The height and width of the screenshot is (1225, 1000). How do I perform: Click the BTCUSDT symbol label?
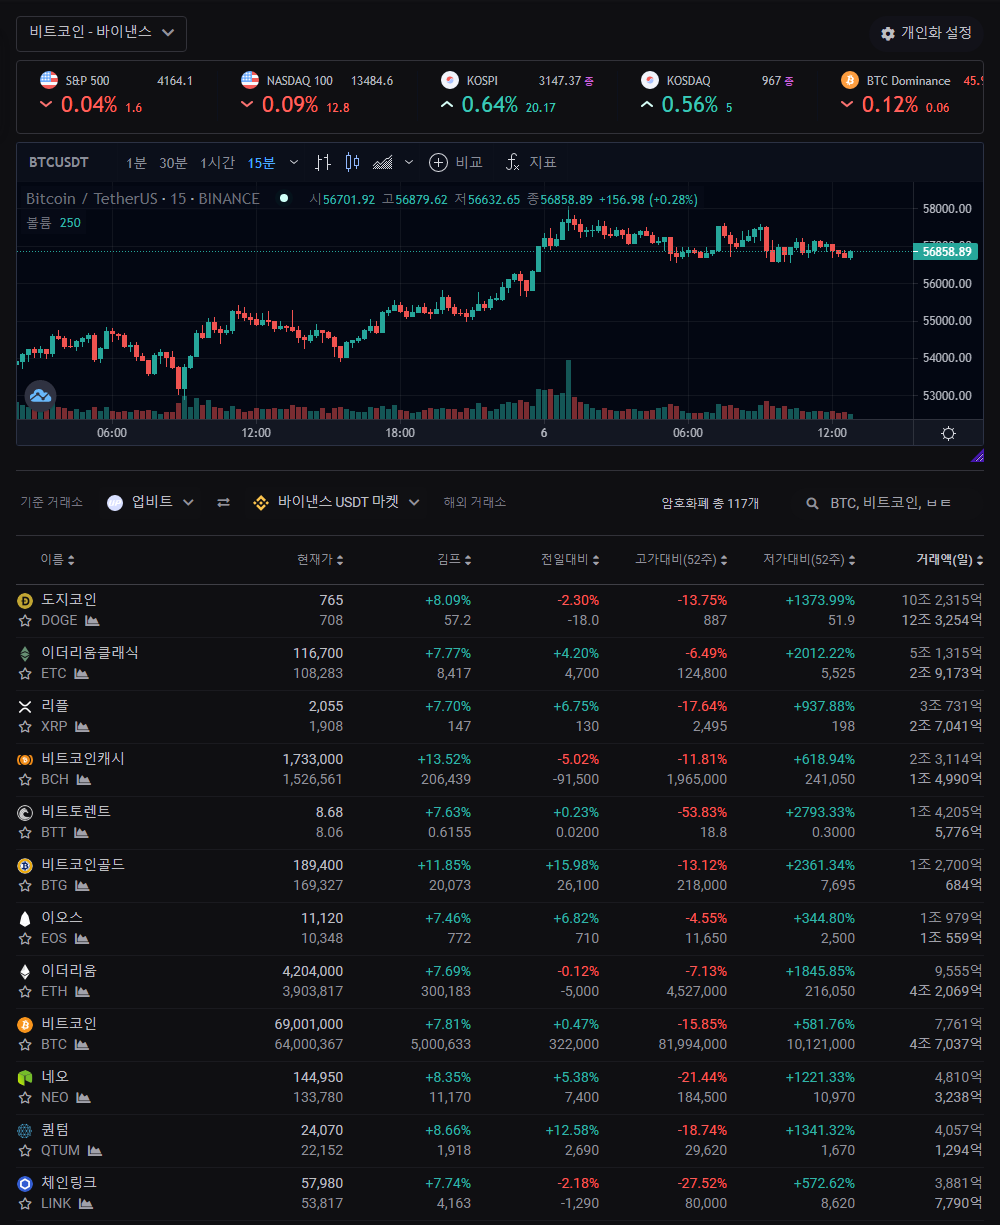coord(58,162)
